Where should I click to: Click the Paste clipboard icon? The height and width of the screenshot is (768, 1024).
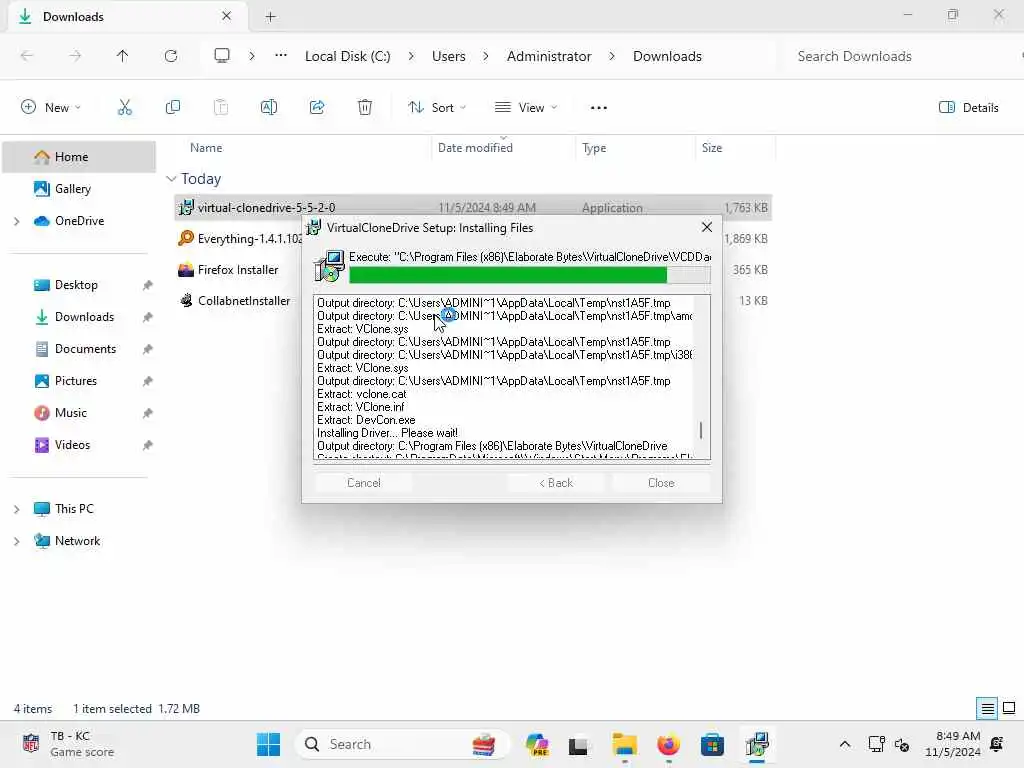click(221, 107)
